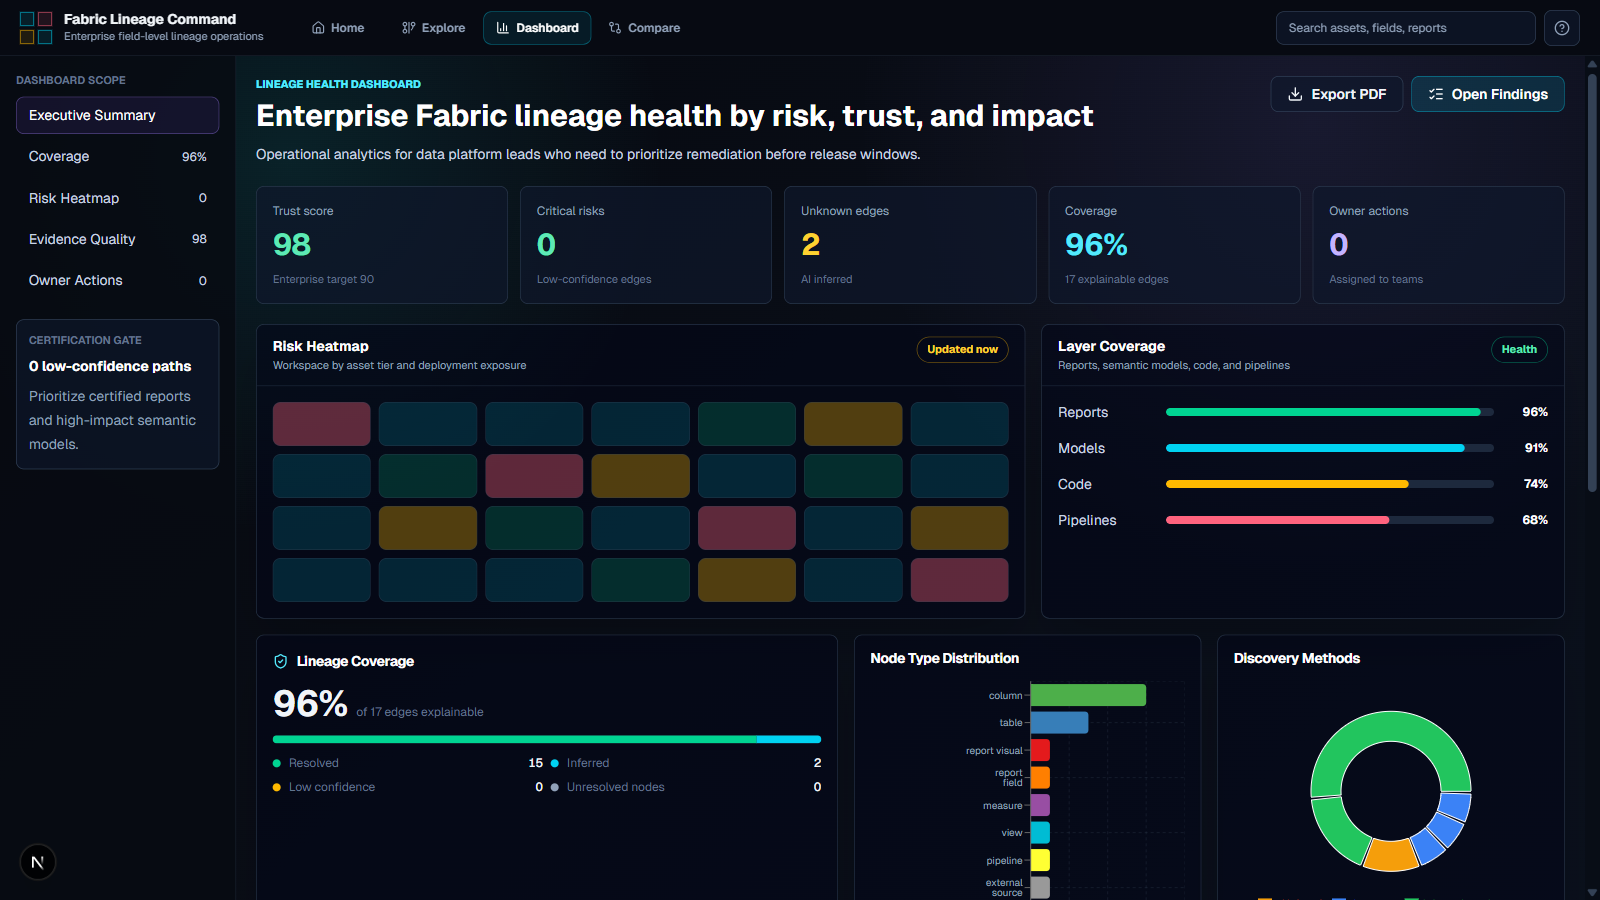Focus the search assets, fields, reports box
Image resolution: width=1600 pixels, height=900 pixels.
point(1406,28)
